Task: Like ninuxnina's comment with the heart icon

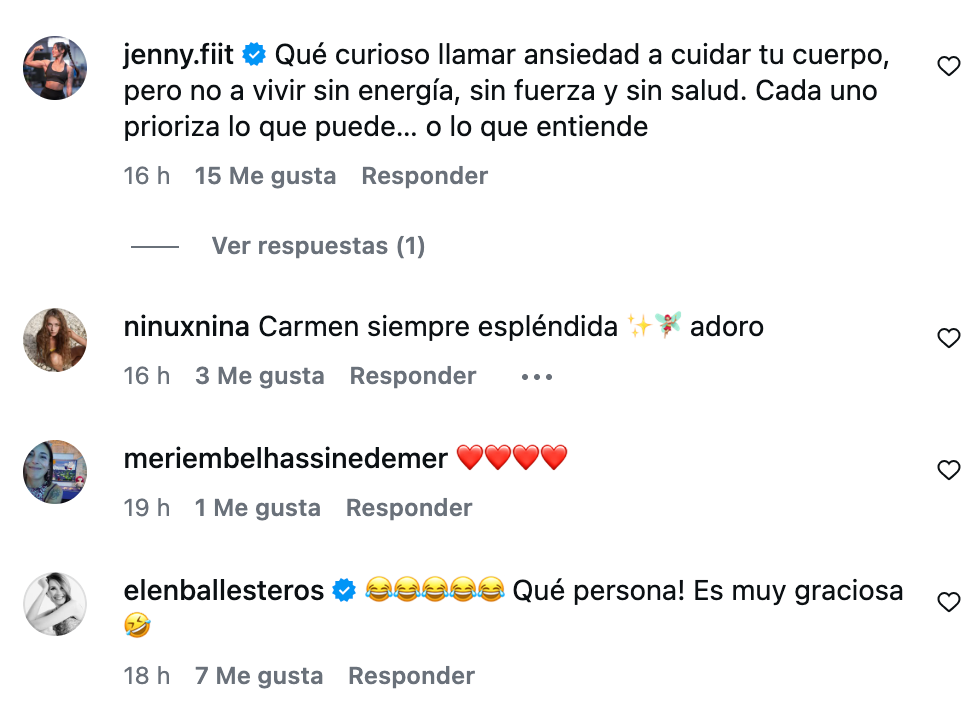Action: 948,339
